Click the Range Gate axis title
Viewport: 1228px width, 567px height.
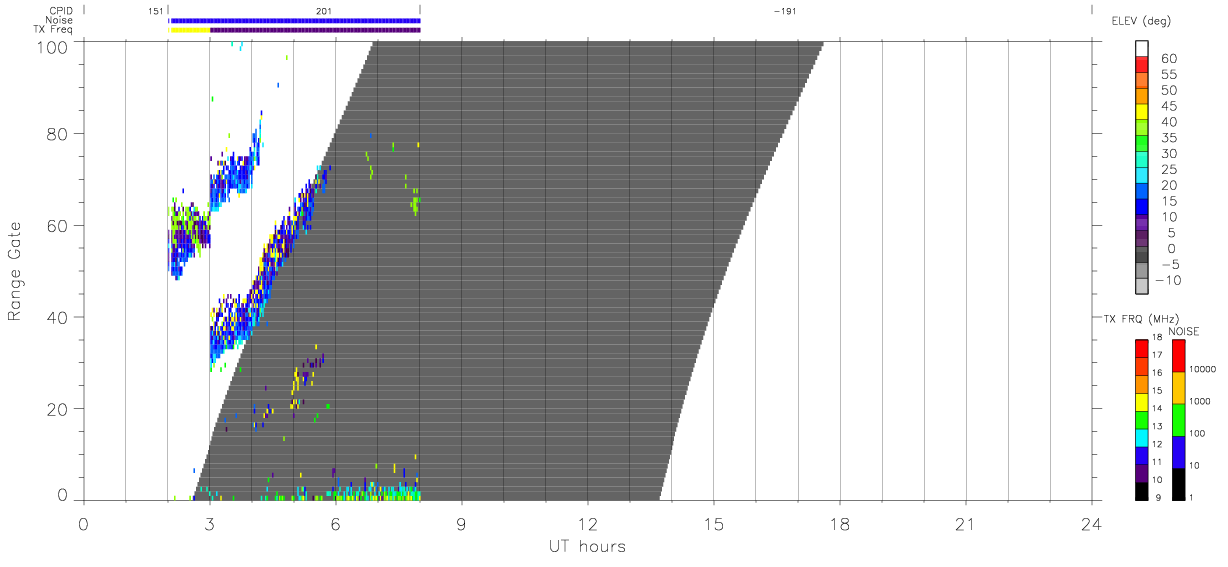pyautogui.click(x=16, y=271)
